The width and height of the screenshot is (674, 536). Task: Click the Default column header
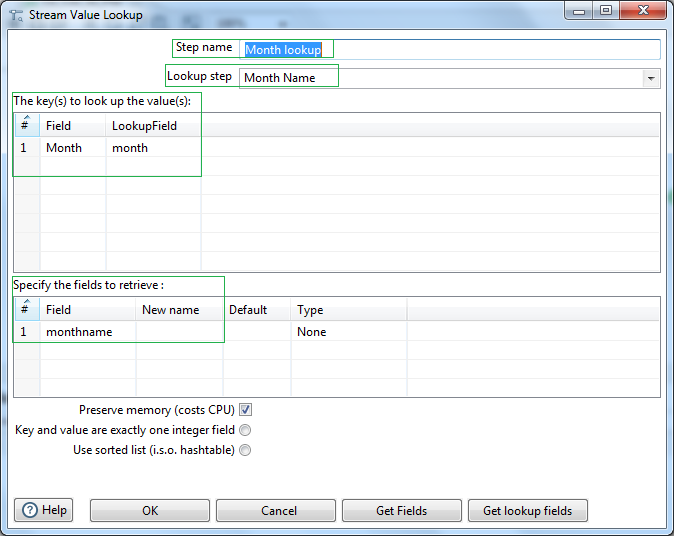[x=257, y=309]
